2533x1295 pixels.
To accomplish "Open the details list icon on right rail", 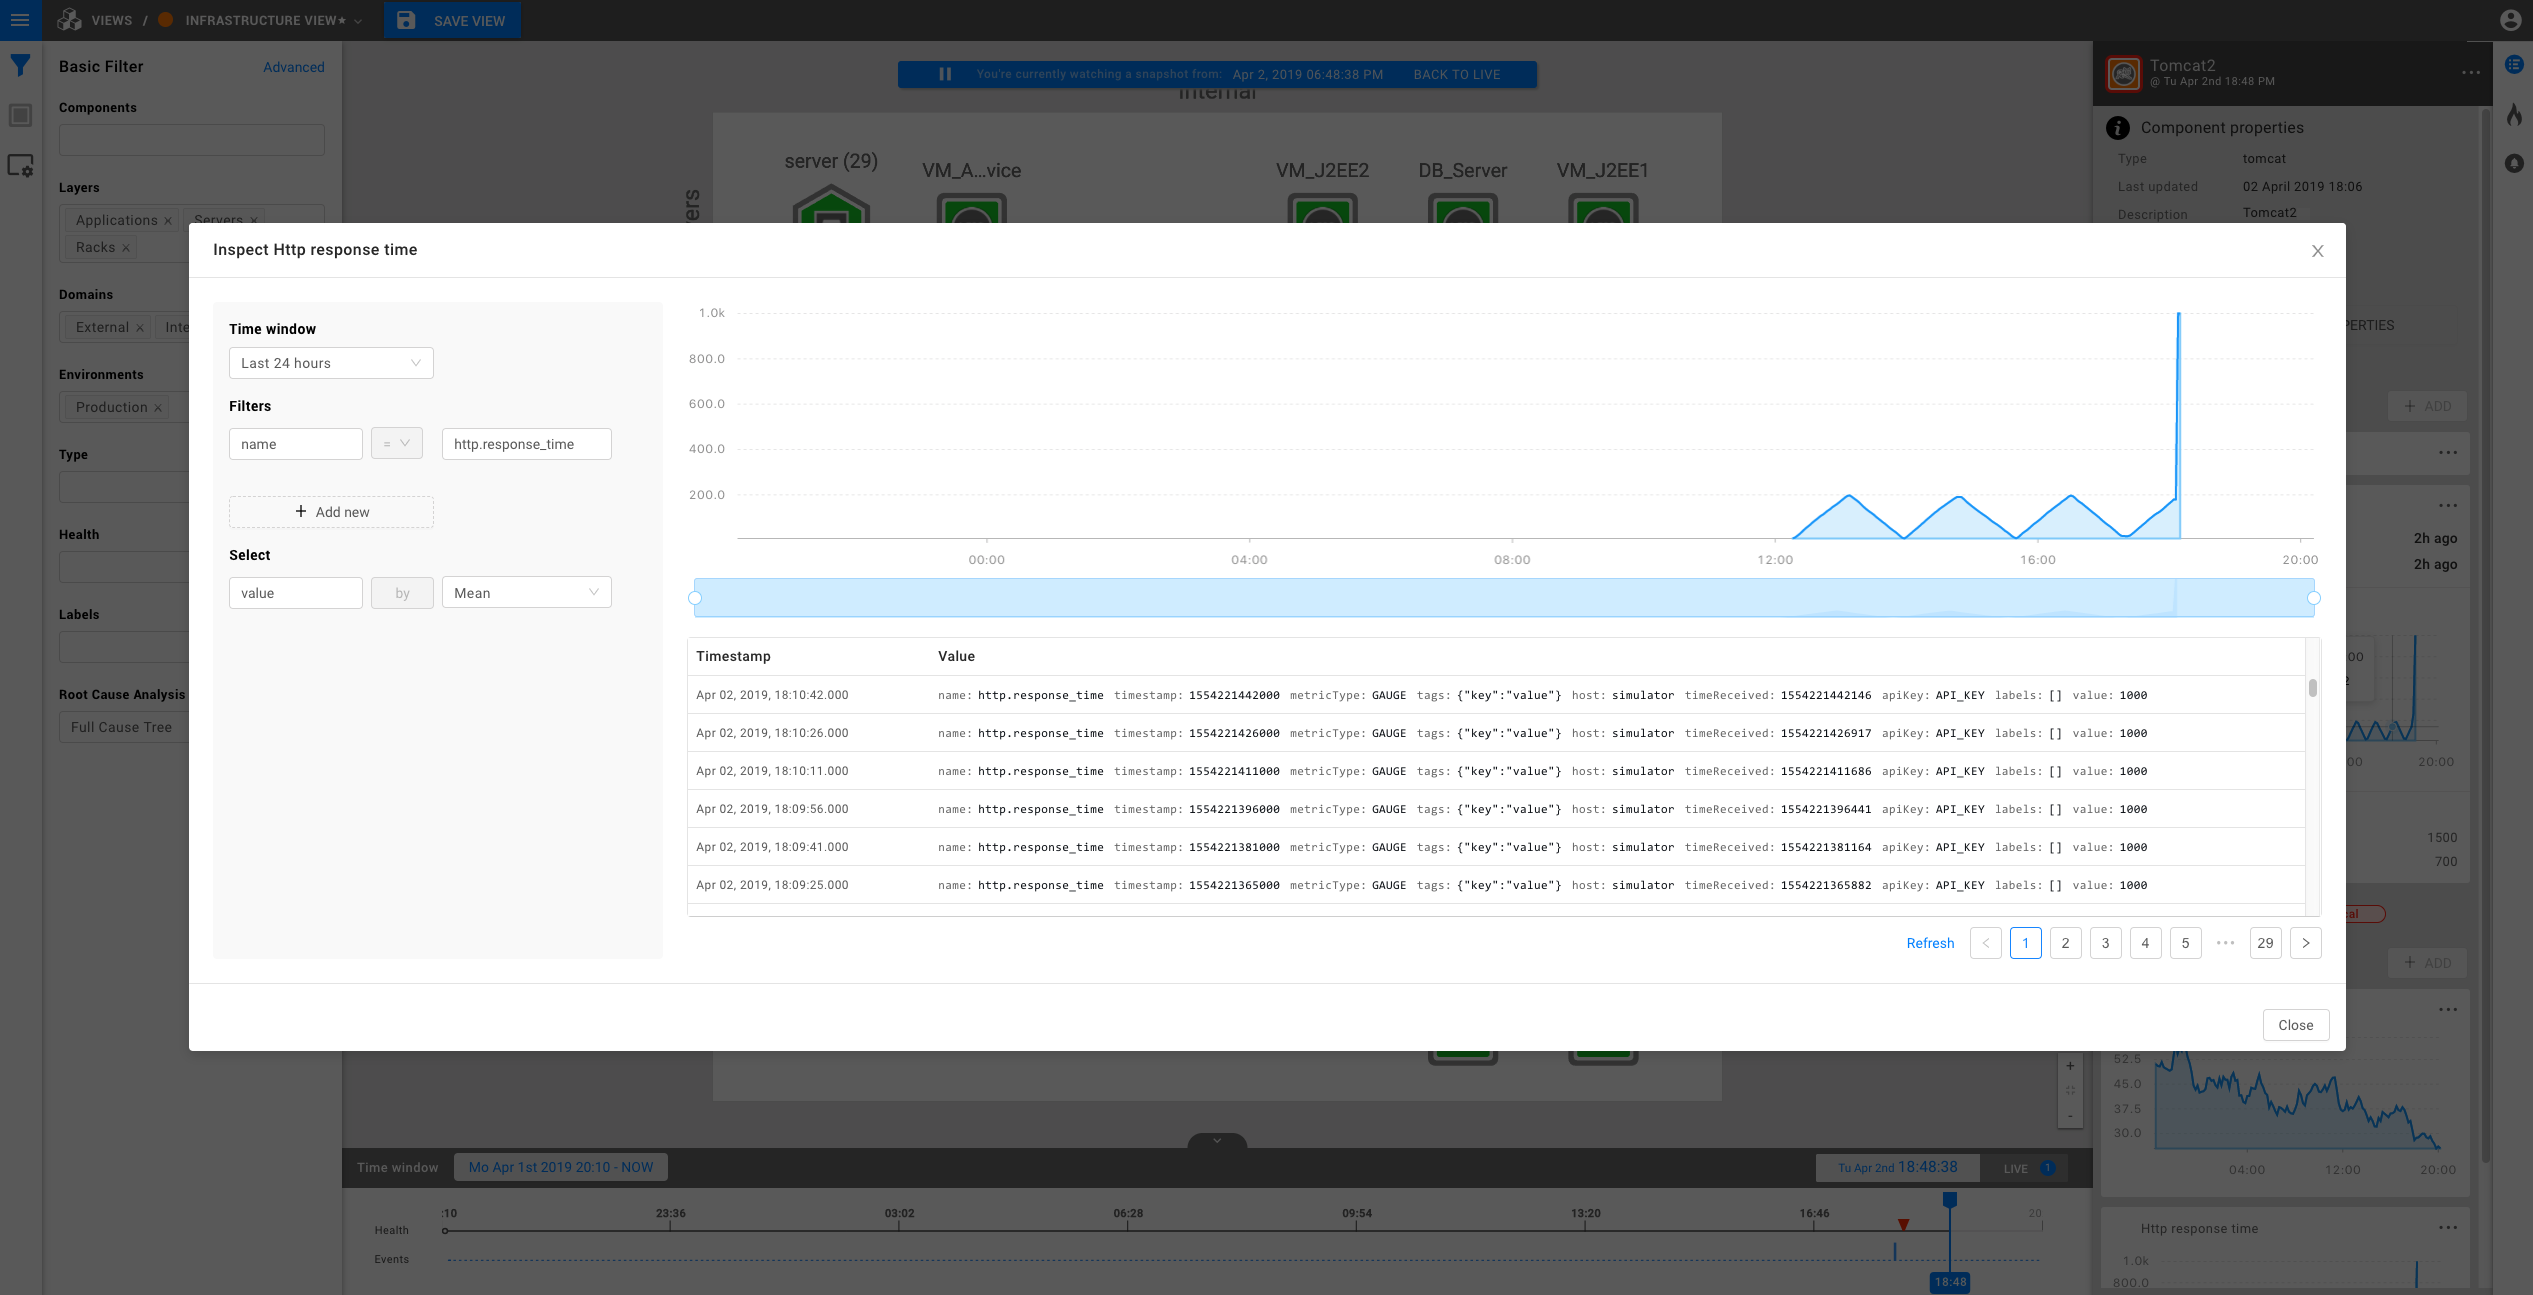I will (x=2514, y=64).
